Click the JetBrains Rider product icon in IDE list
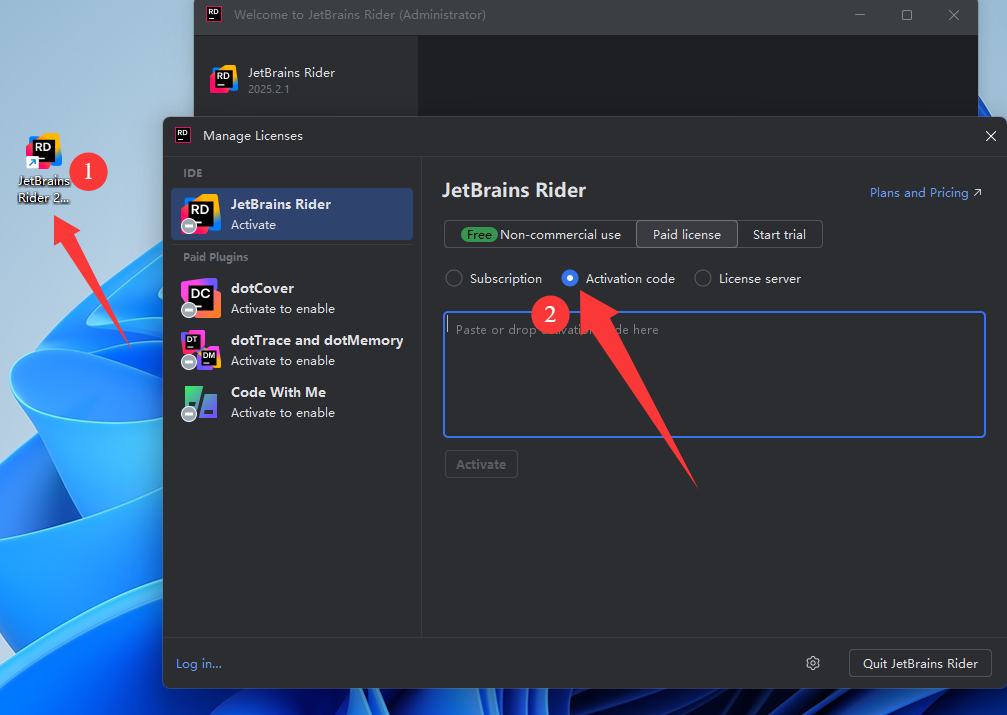This screenshot has height=715, width=1007. pos(200,213)
